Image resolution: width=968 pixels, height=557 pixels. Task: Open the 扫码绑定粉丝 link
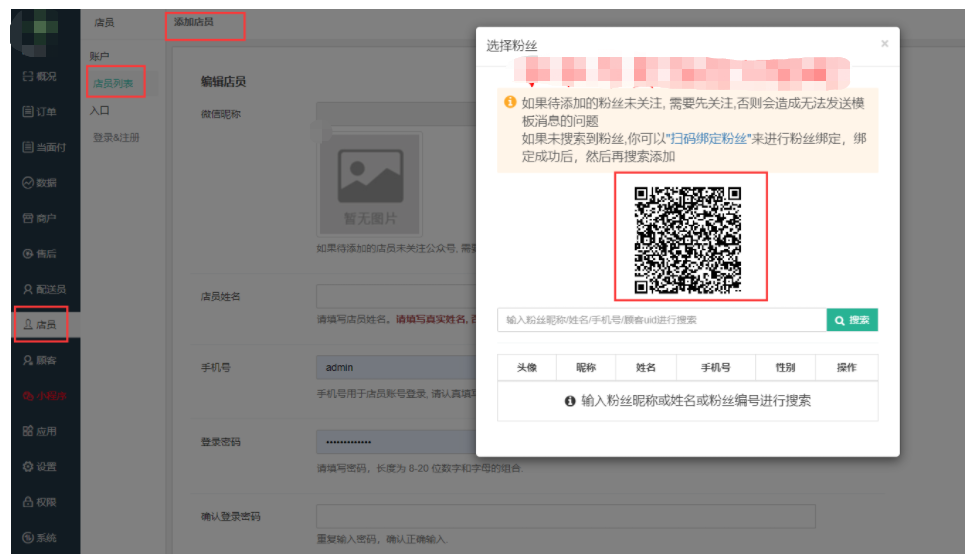tap(709, 138)
